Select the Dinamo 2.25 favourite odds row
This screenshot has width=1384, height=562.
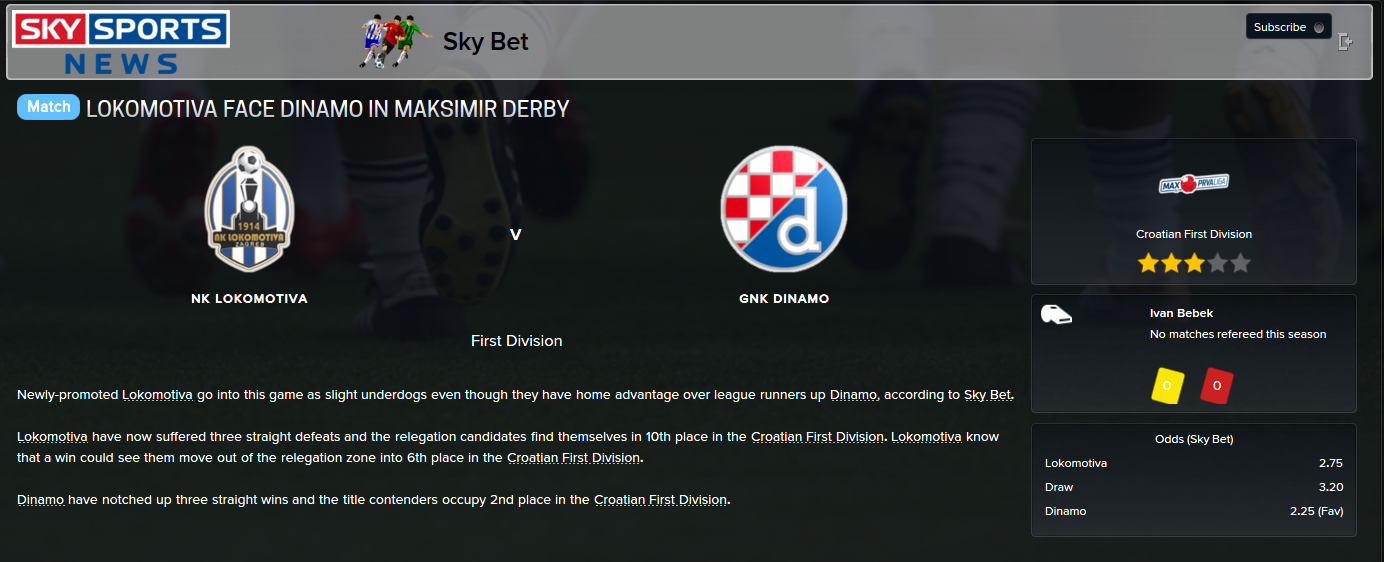click(1193, 511)
